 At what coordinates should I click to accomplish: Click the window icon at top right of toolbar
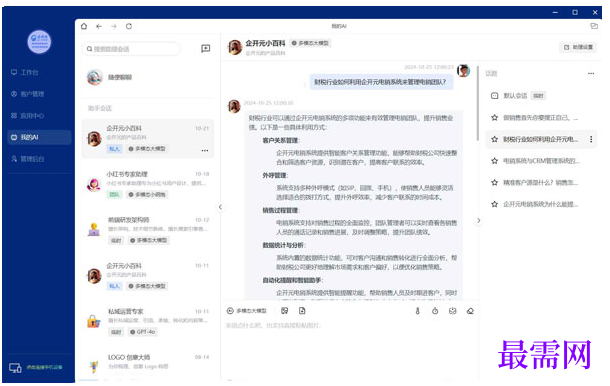(594, 26)
